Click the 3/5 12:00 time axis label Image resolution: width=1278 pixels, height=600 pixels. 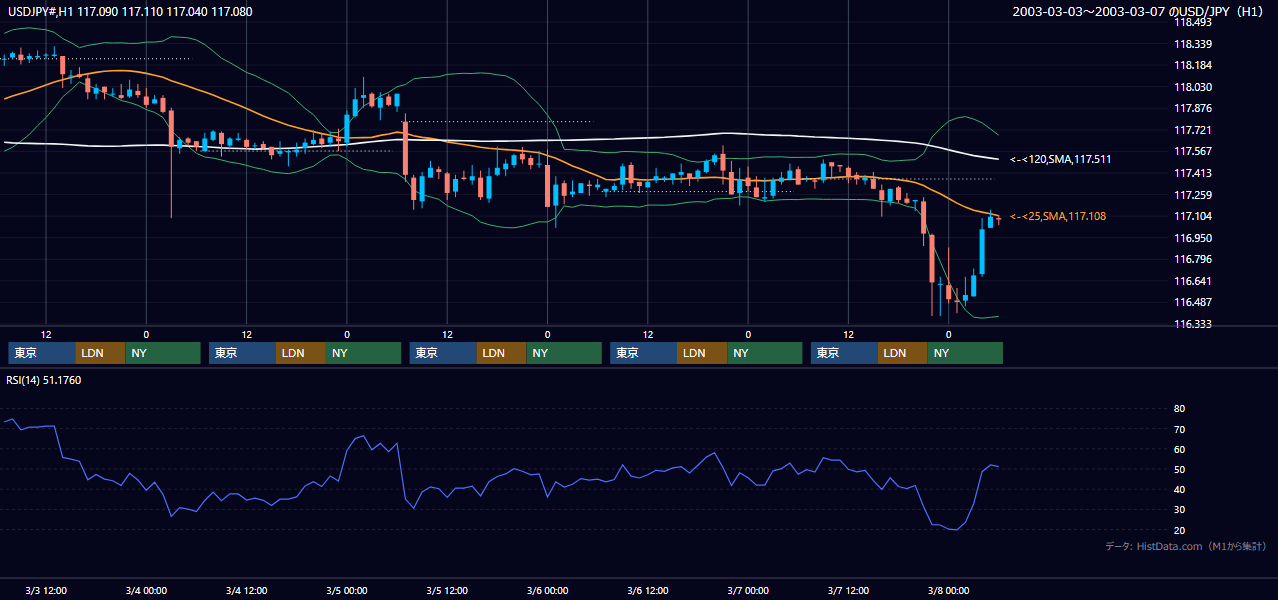point(447,591)
